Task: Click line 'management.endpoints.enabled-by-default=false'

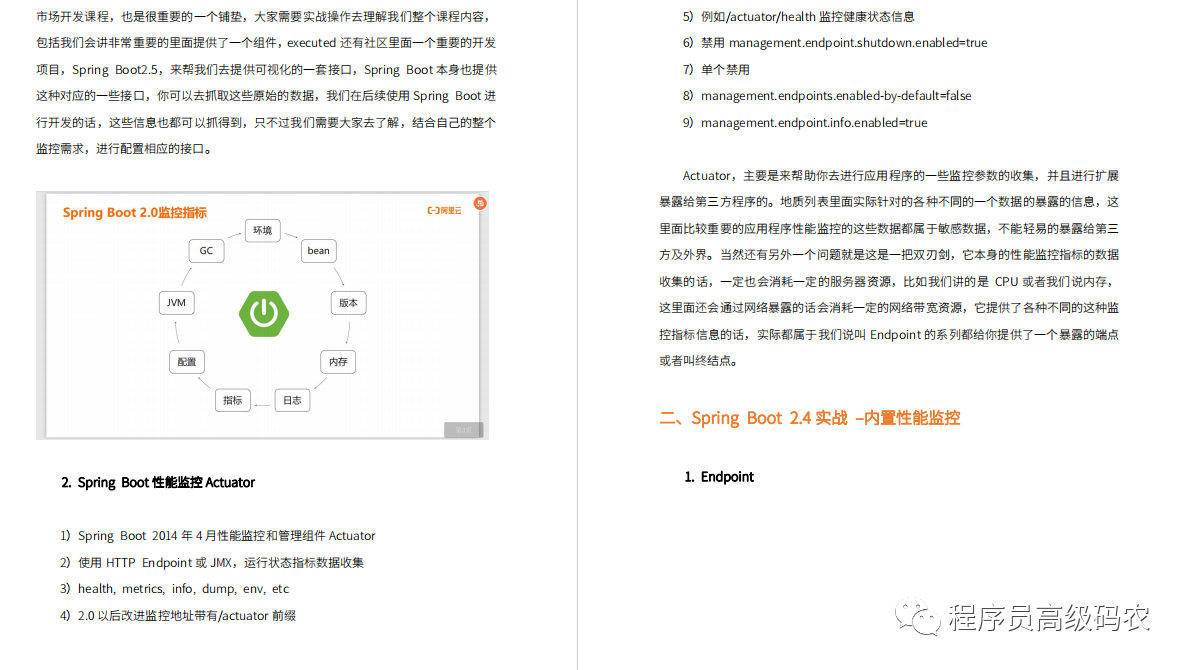Action: [836, 95]
